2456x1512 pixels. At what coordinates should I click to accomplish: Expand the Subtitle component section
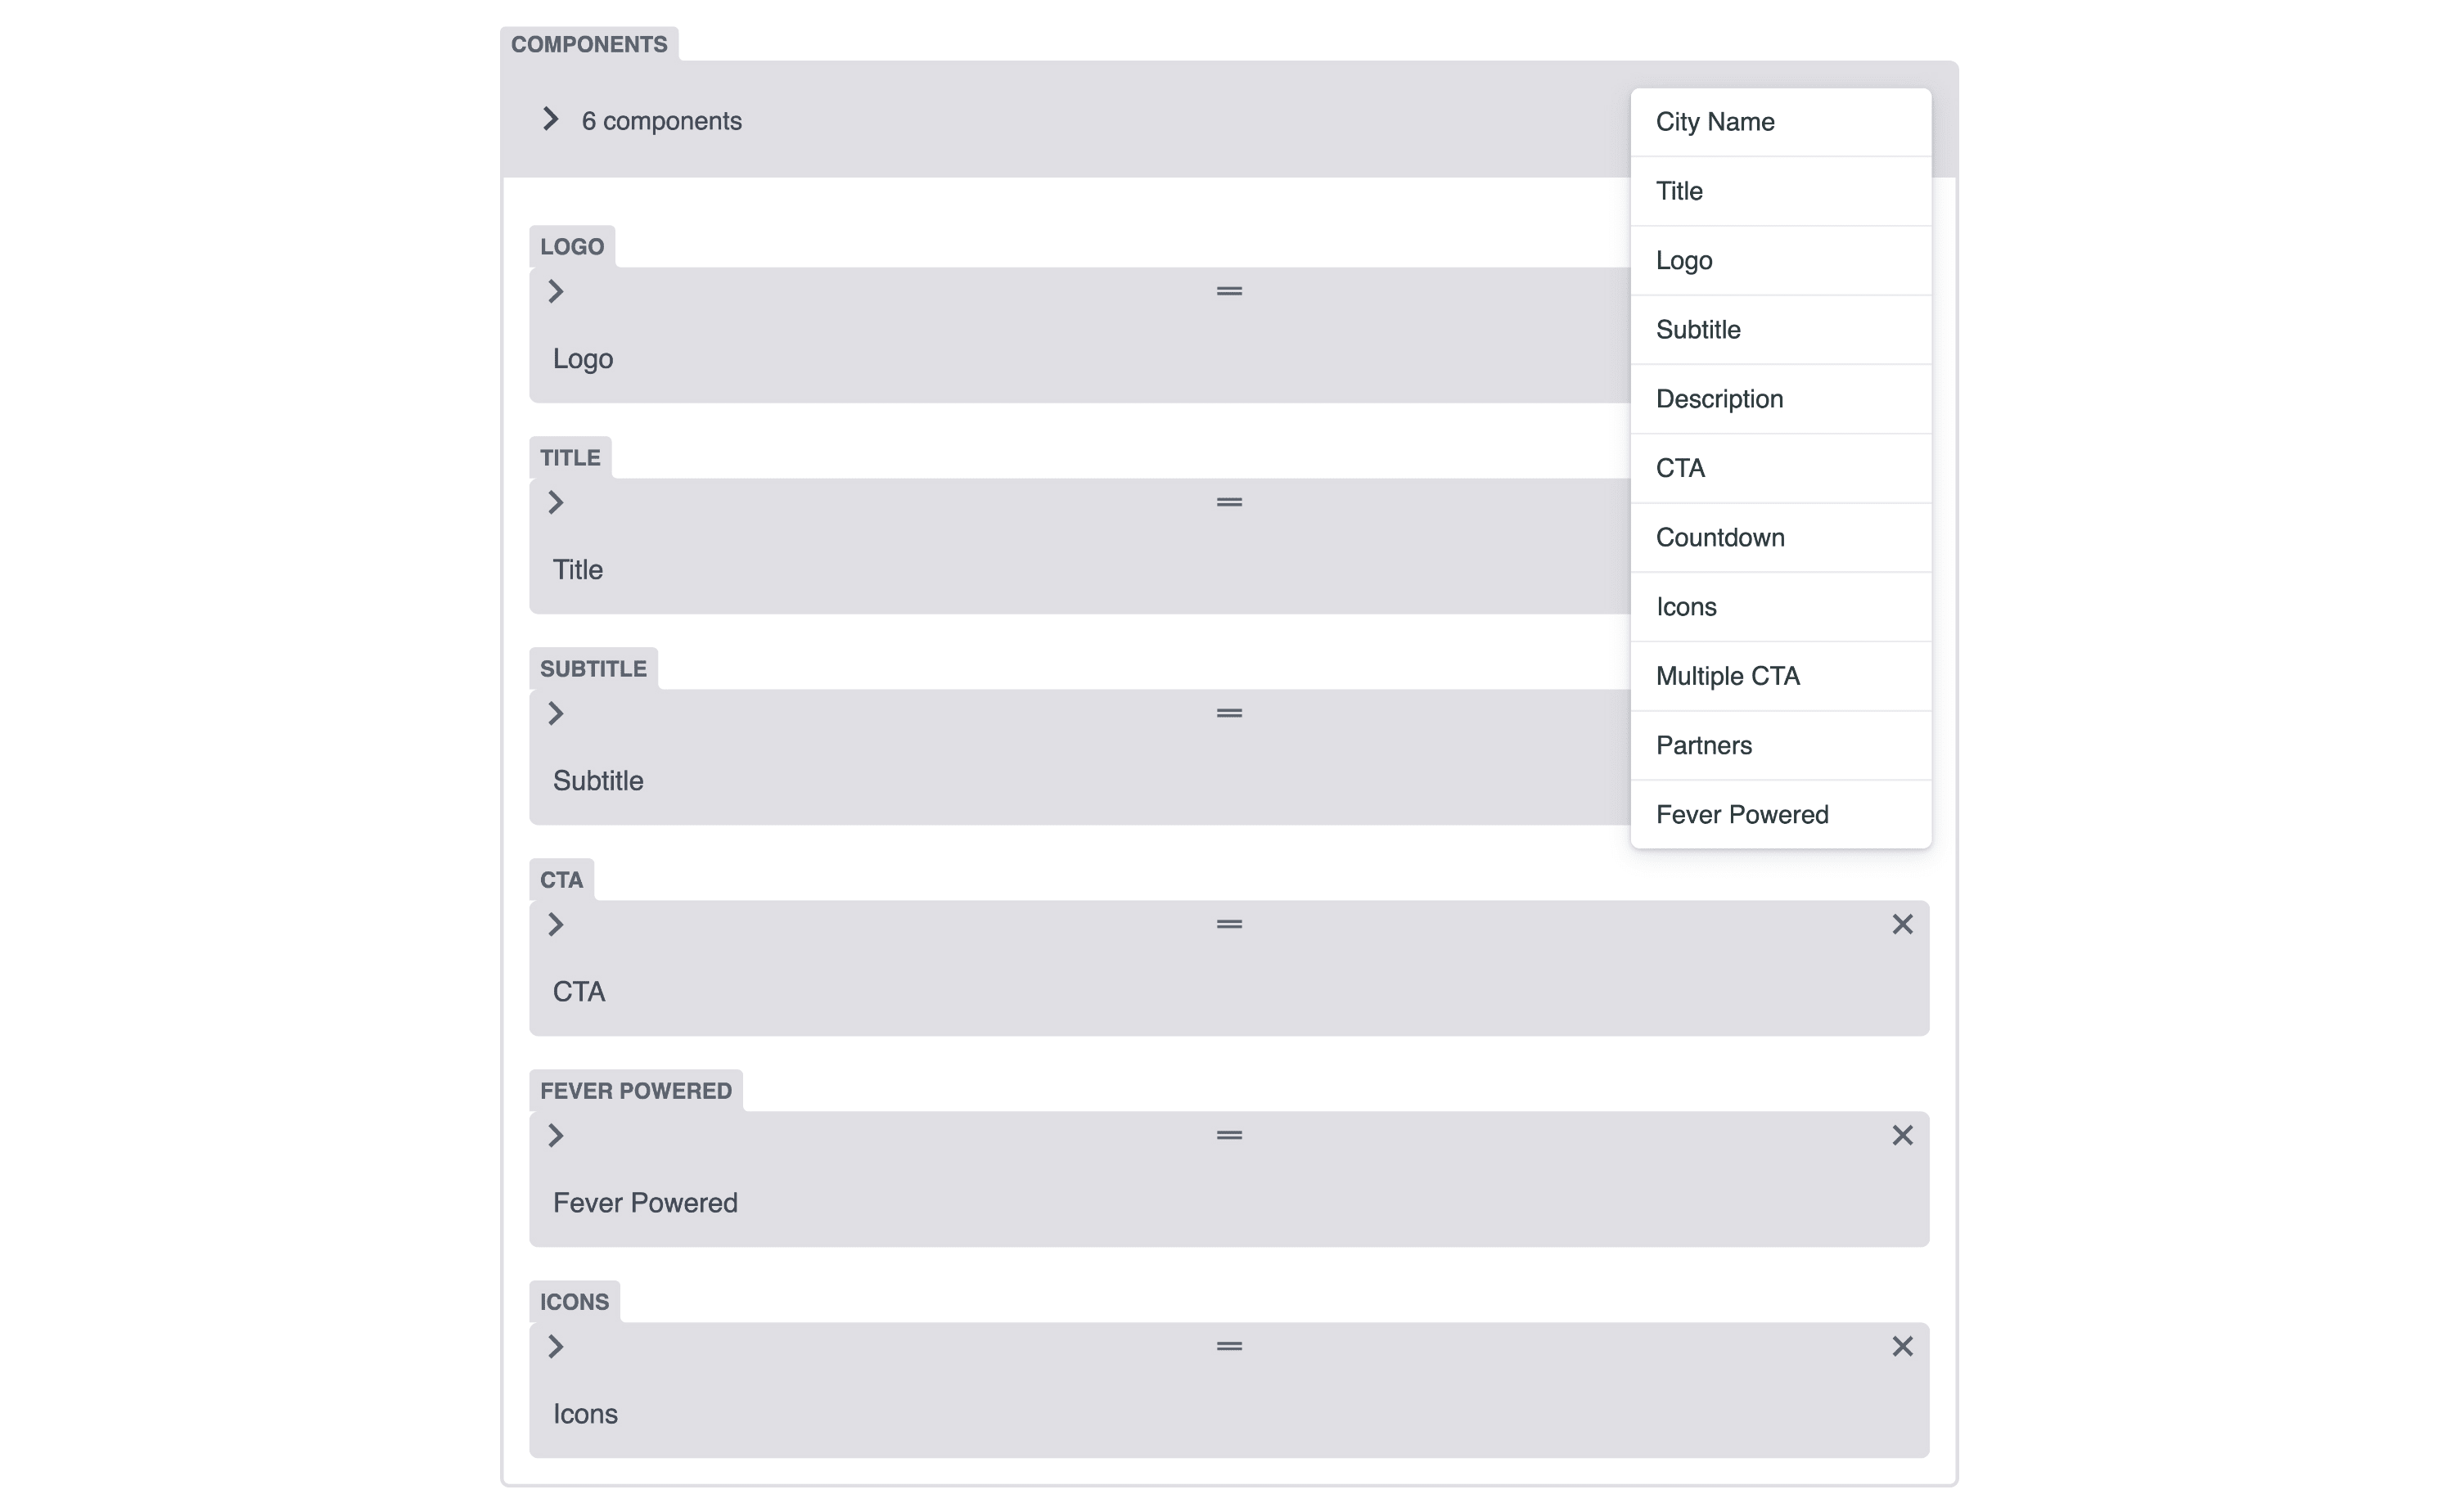pyautogui.click(x=556, y=713)
